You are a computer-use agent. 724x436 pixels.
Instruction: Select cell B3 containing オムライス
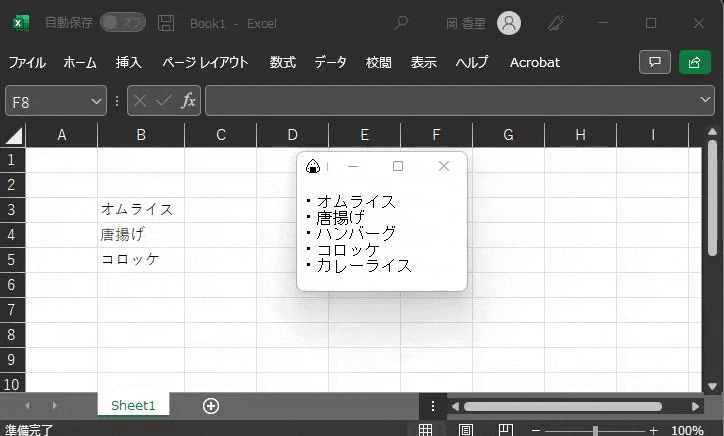140,209
